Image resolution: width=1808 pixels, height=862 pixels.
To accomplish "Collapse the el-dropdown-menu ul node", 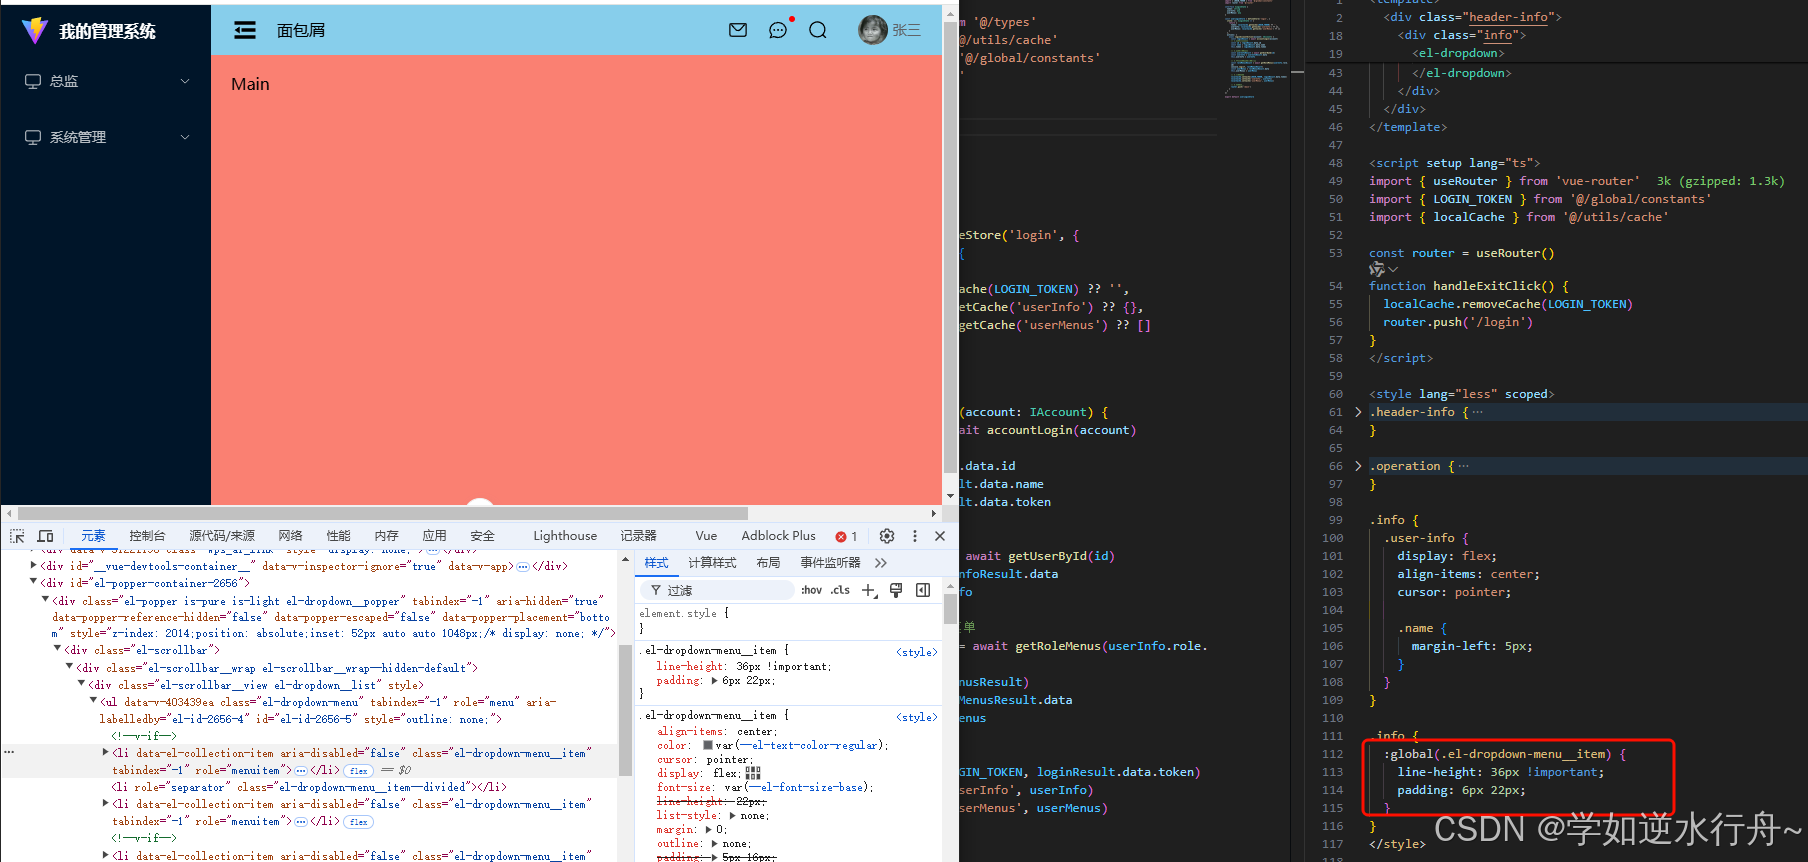I will [93, 700].
